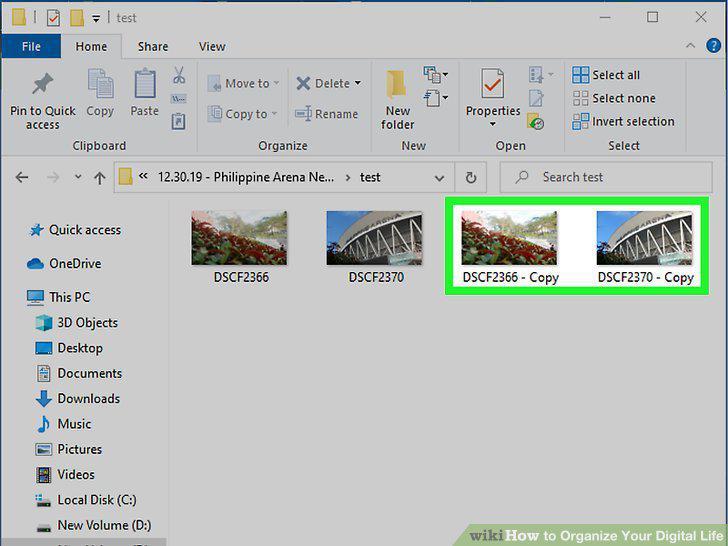This screenshot has height=546, width=728.
Task: Click the Rename button
Action: tap(326, 114)
